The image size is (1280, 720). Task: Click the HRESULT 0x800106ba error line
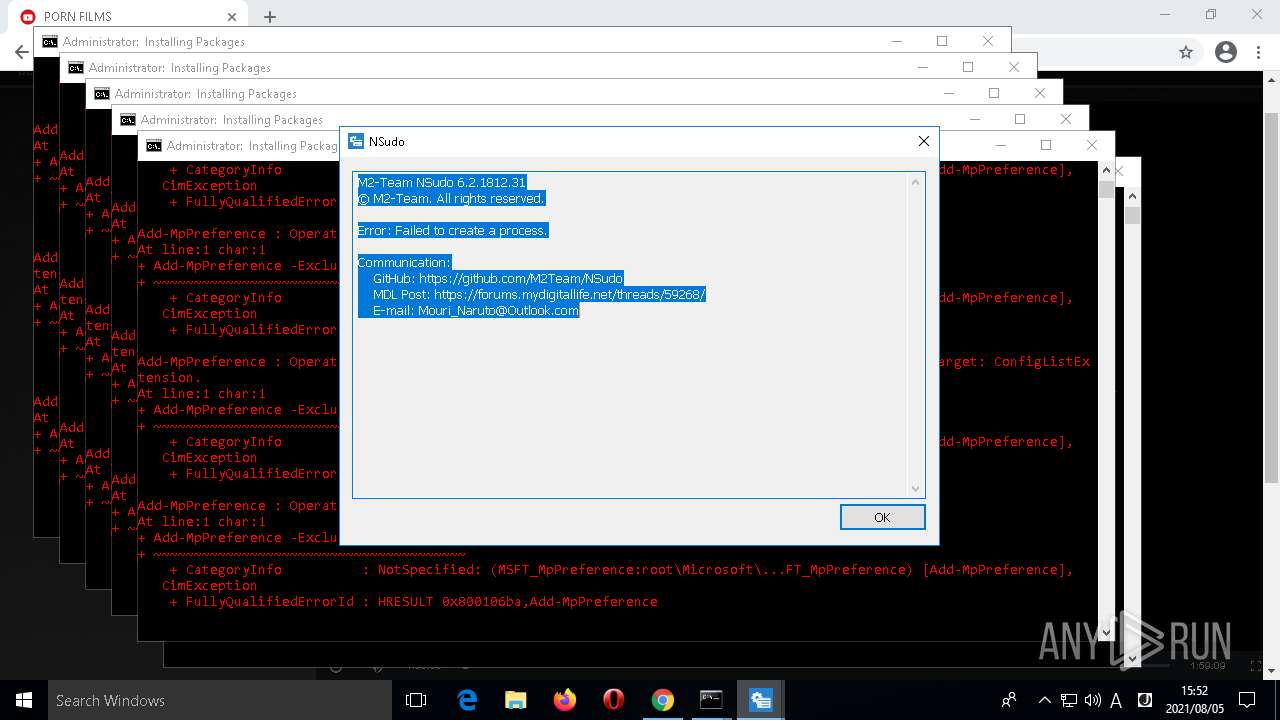pyautogui.click(x=414, y=602)
